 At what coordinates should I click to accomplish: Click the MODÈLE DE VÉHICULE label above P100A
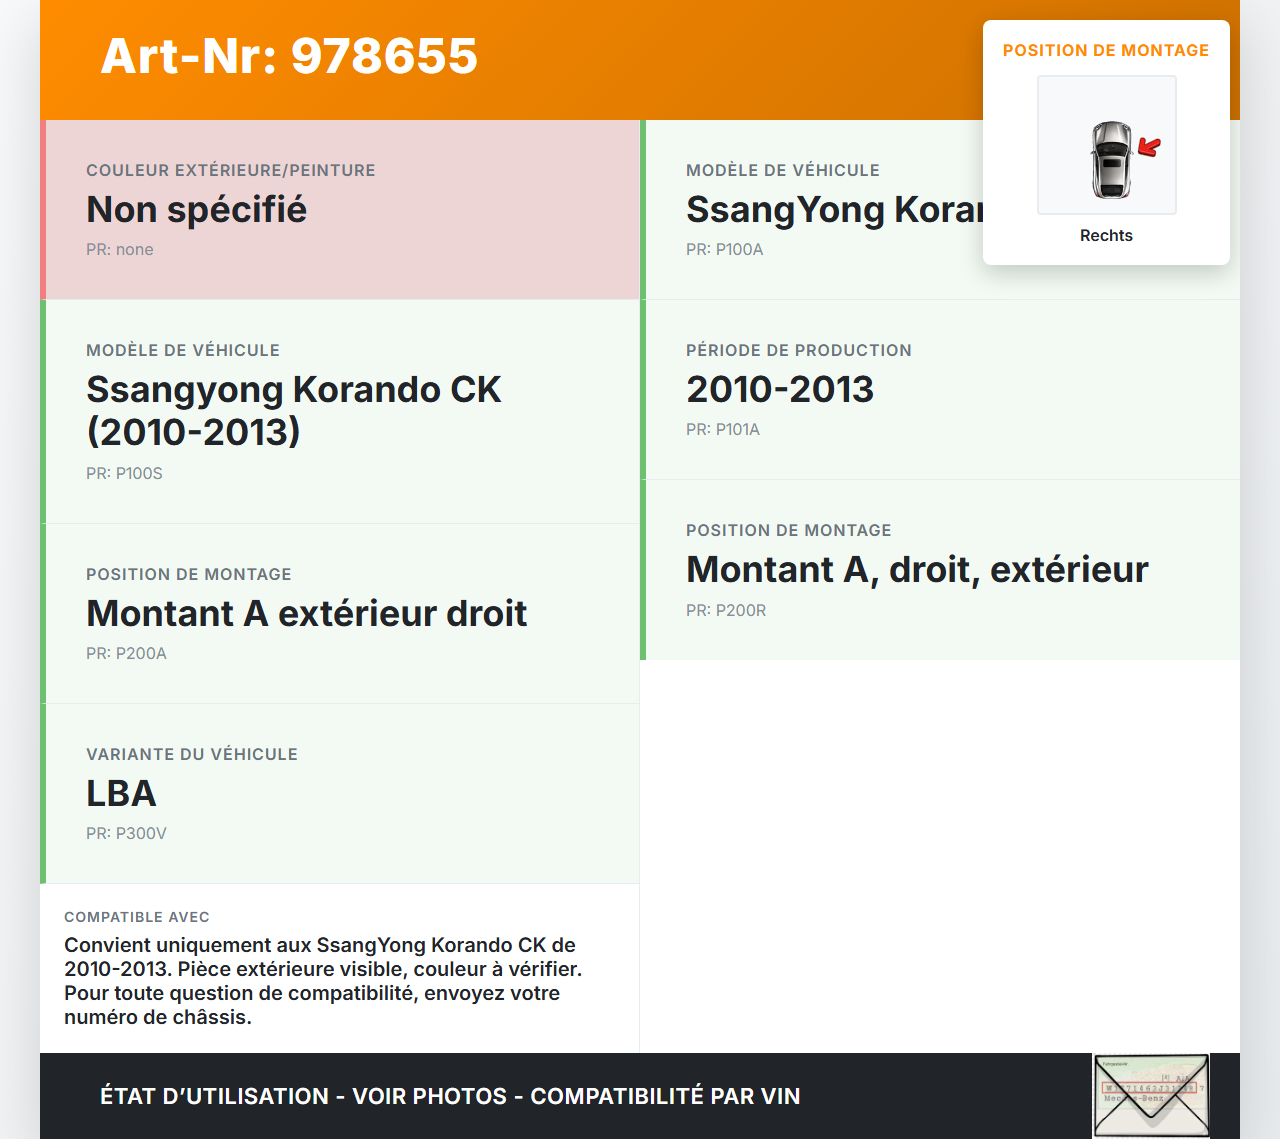coord(783,170)
